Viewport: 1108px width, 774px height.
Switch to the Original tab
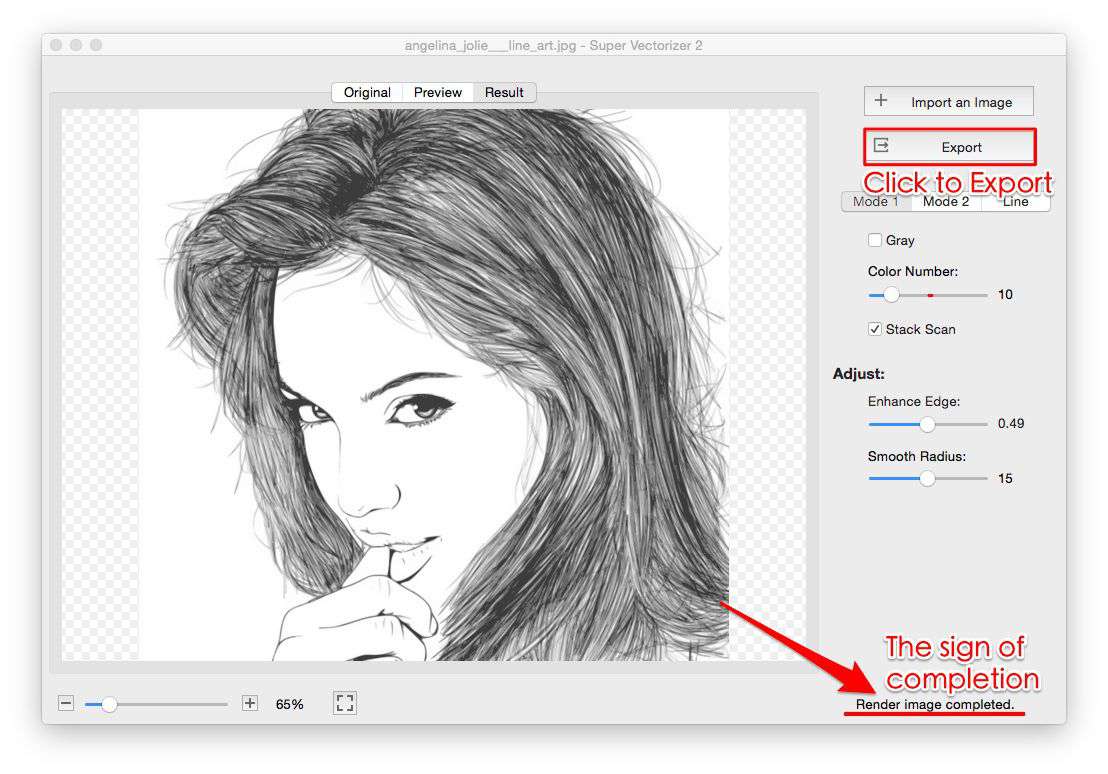pyautogui.click(x=366, y=92)
